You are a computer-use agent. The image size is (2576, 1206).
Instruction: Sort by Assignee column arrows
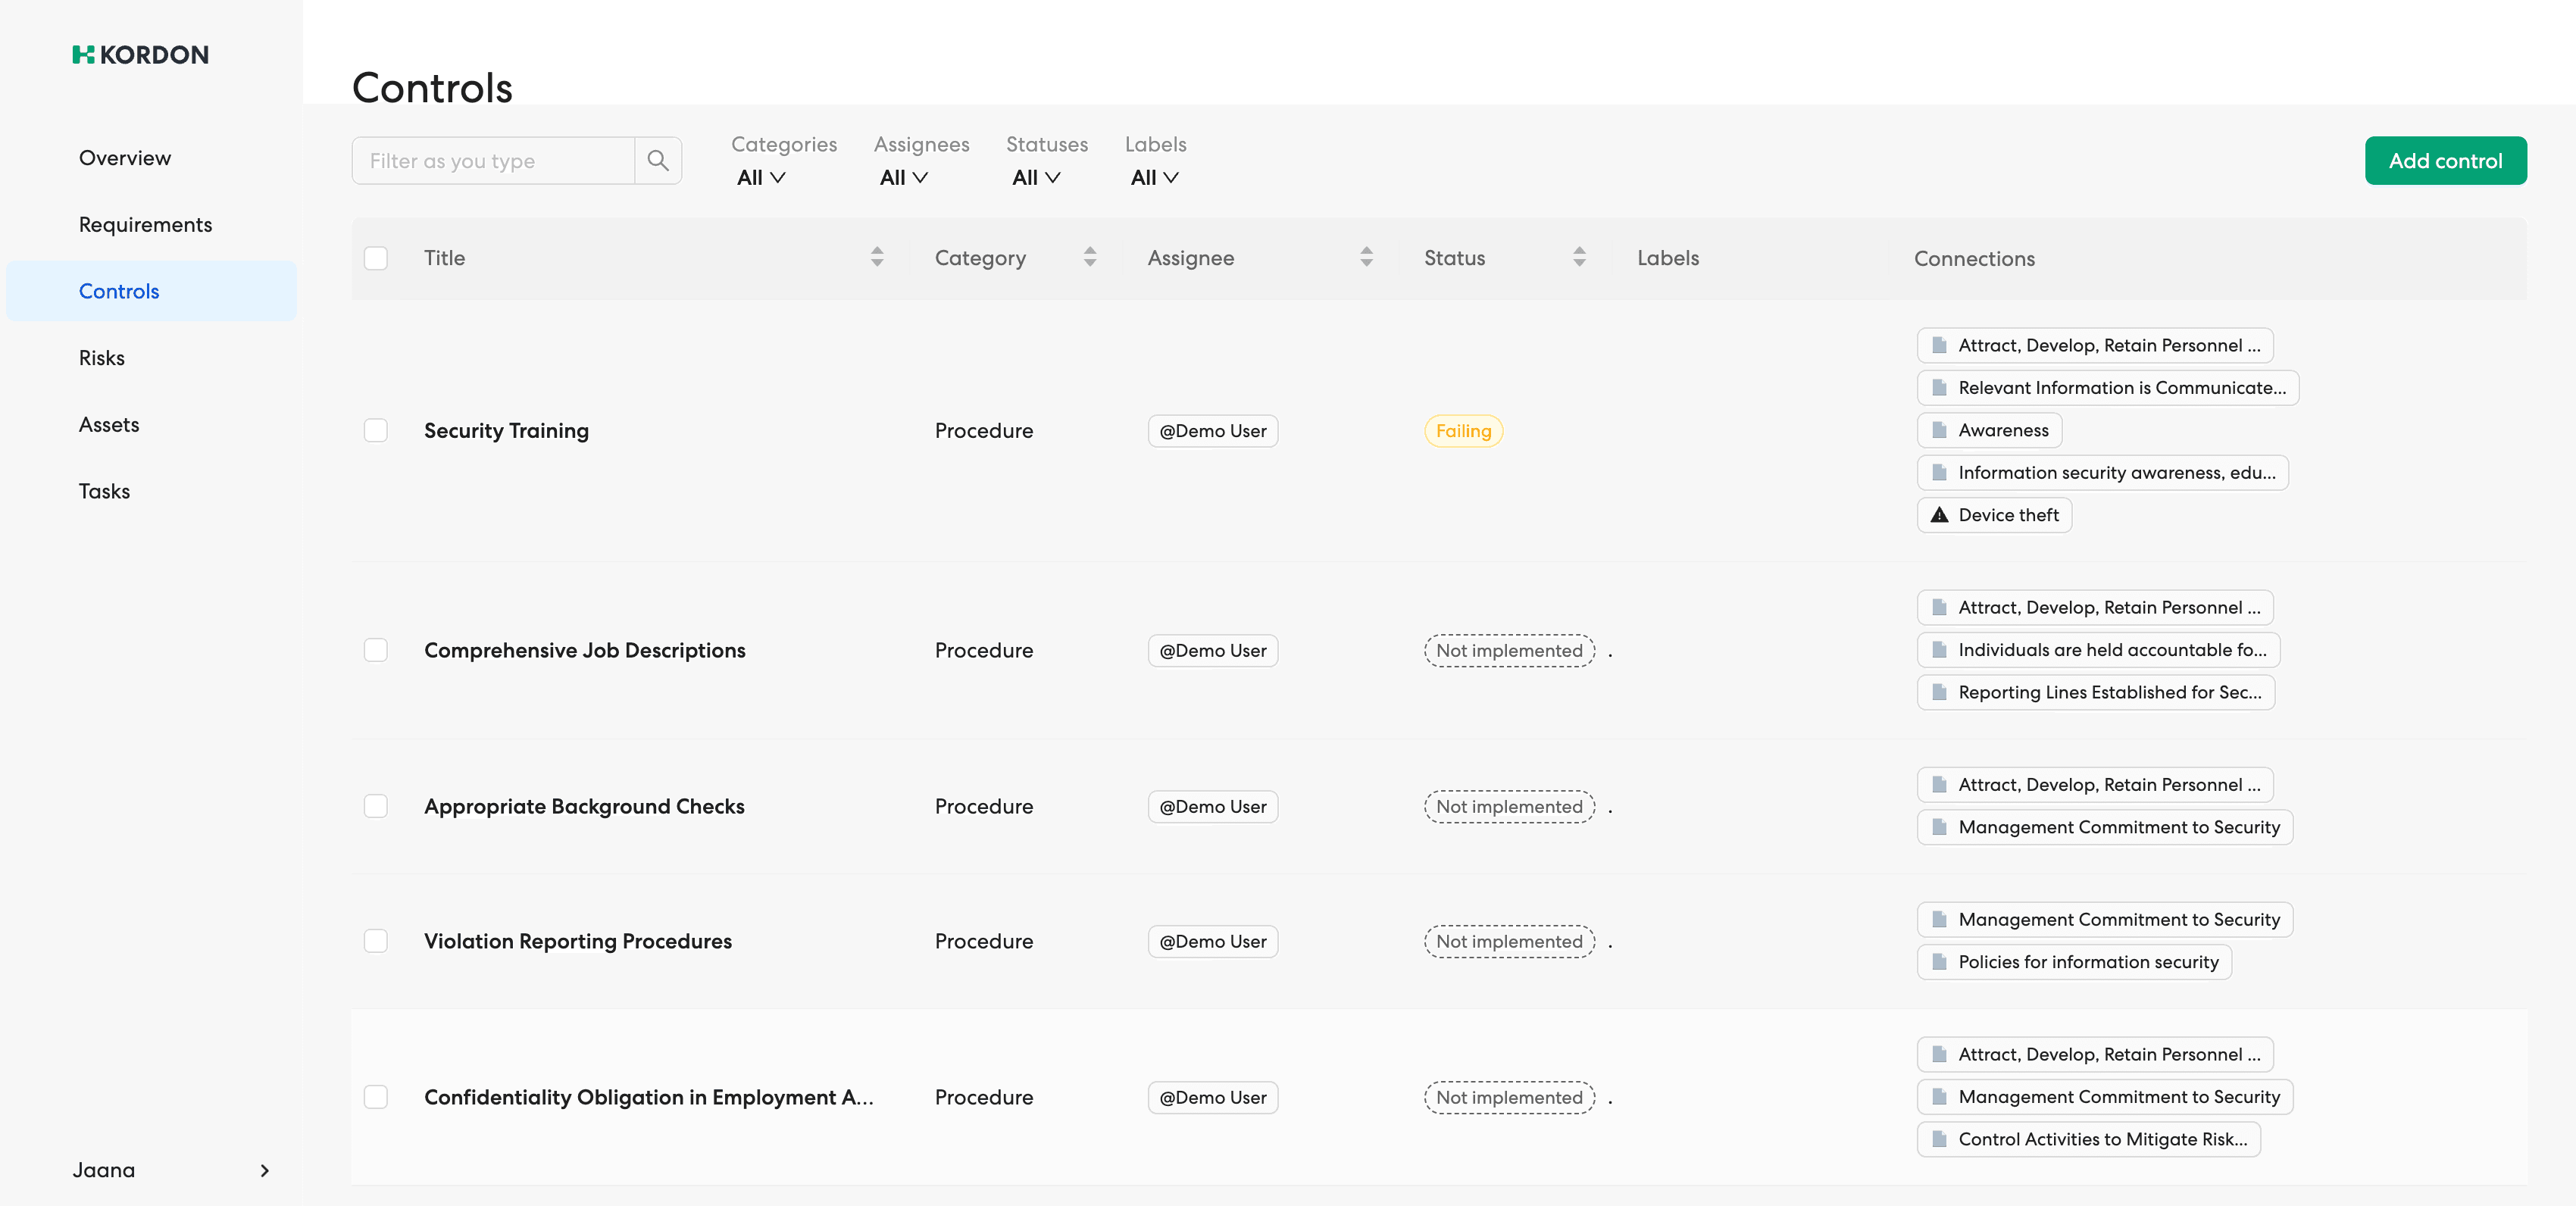click(x=1365, y=257)
